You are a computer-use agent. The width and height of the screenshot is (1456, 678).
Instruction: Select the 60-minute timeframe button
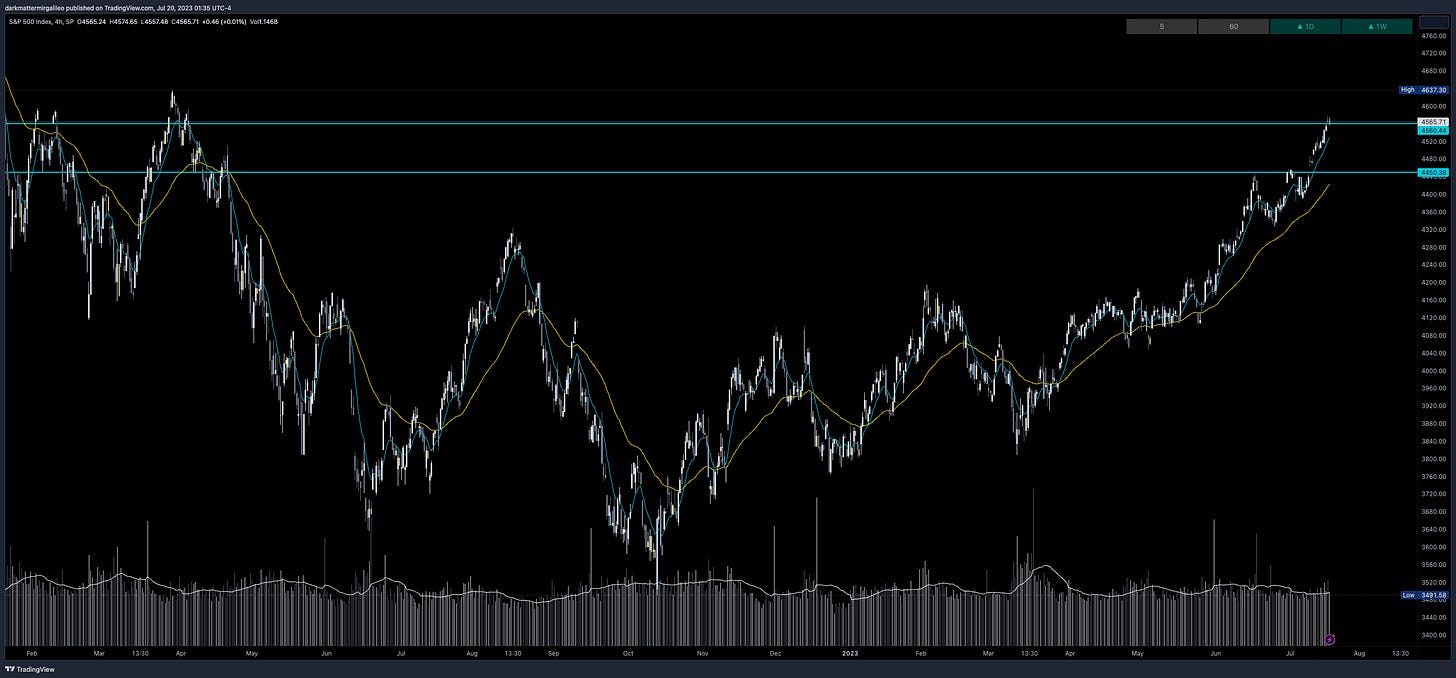pyautogui.click(x=1233, y=26)
